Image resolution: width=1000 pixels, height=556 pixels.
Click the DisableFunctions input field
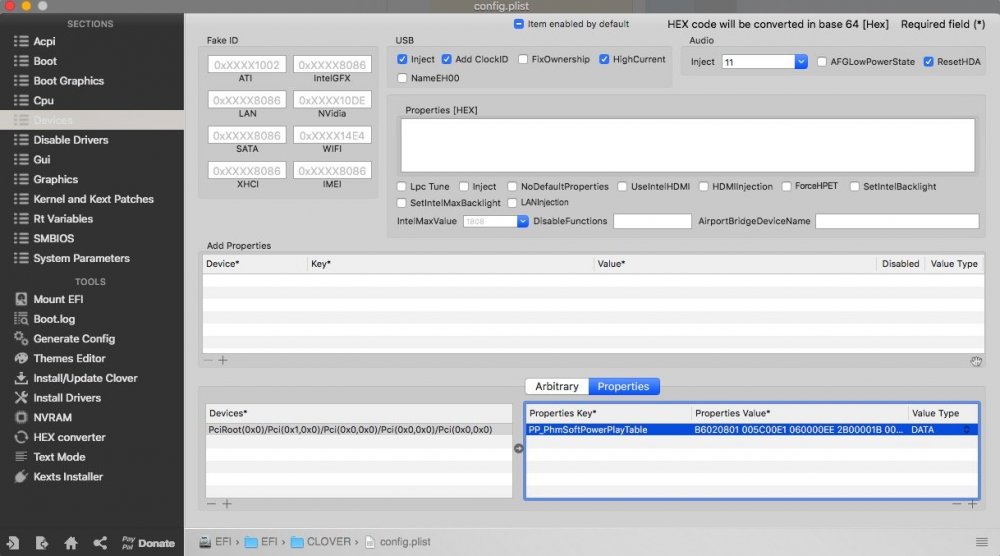click(x=652, y=221)
